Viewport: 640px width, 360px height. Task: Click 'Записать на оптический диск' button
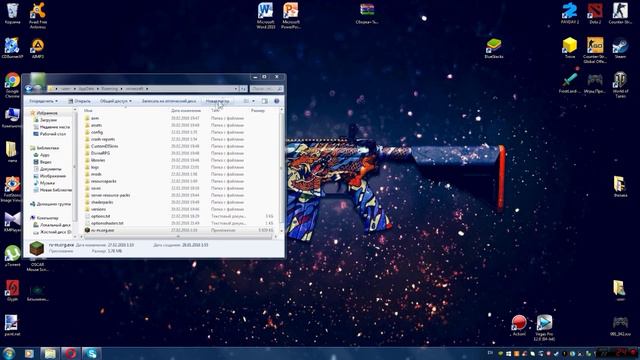point(169,101)
